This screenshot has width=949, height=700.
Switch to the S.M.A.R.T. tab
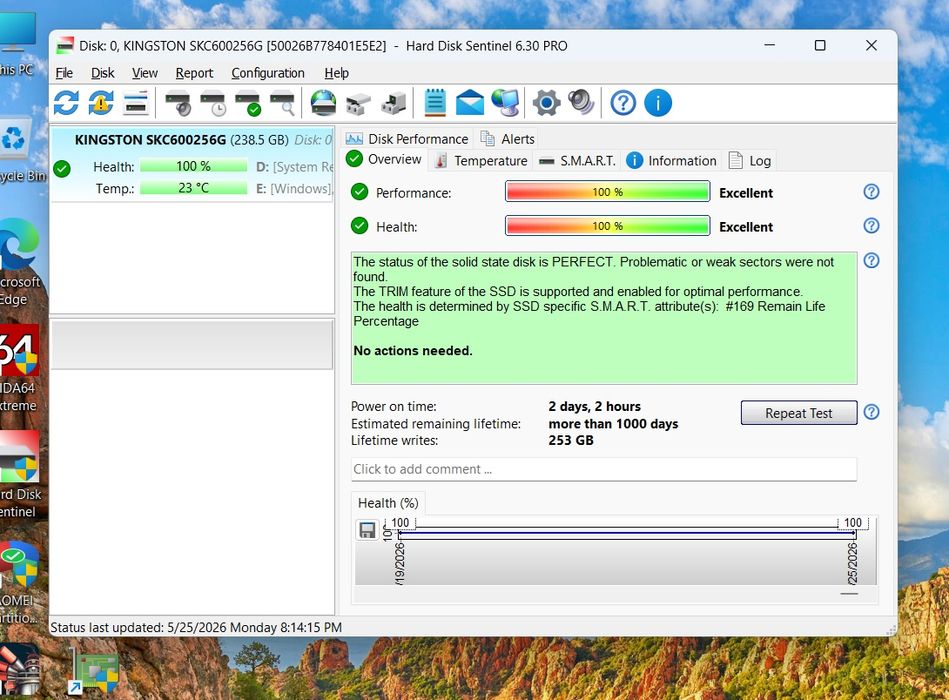click(x=577, y=161)
